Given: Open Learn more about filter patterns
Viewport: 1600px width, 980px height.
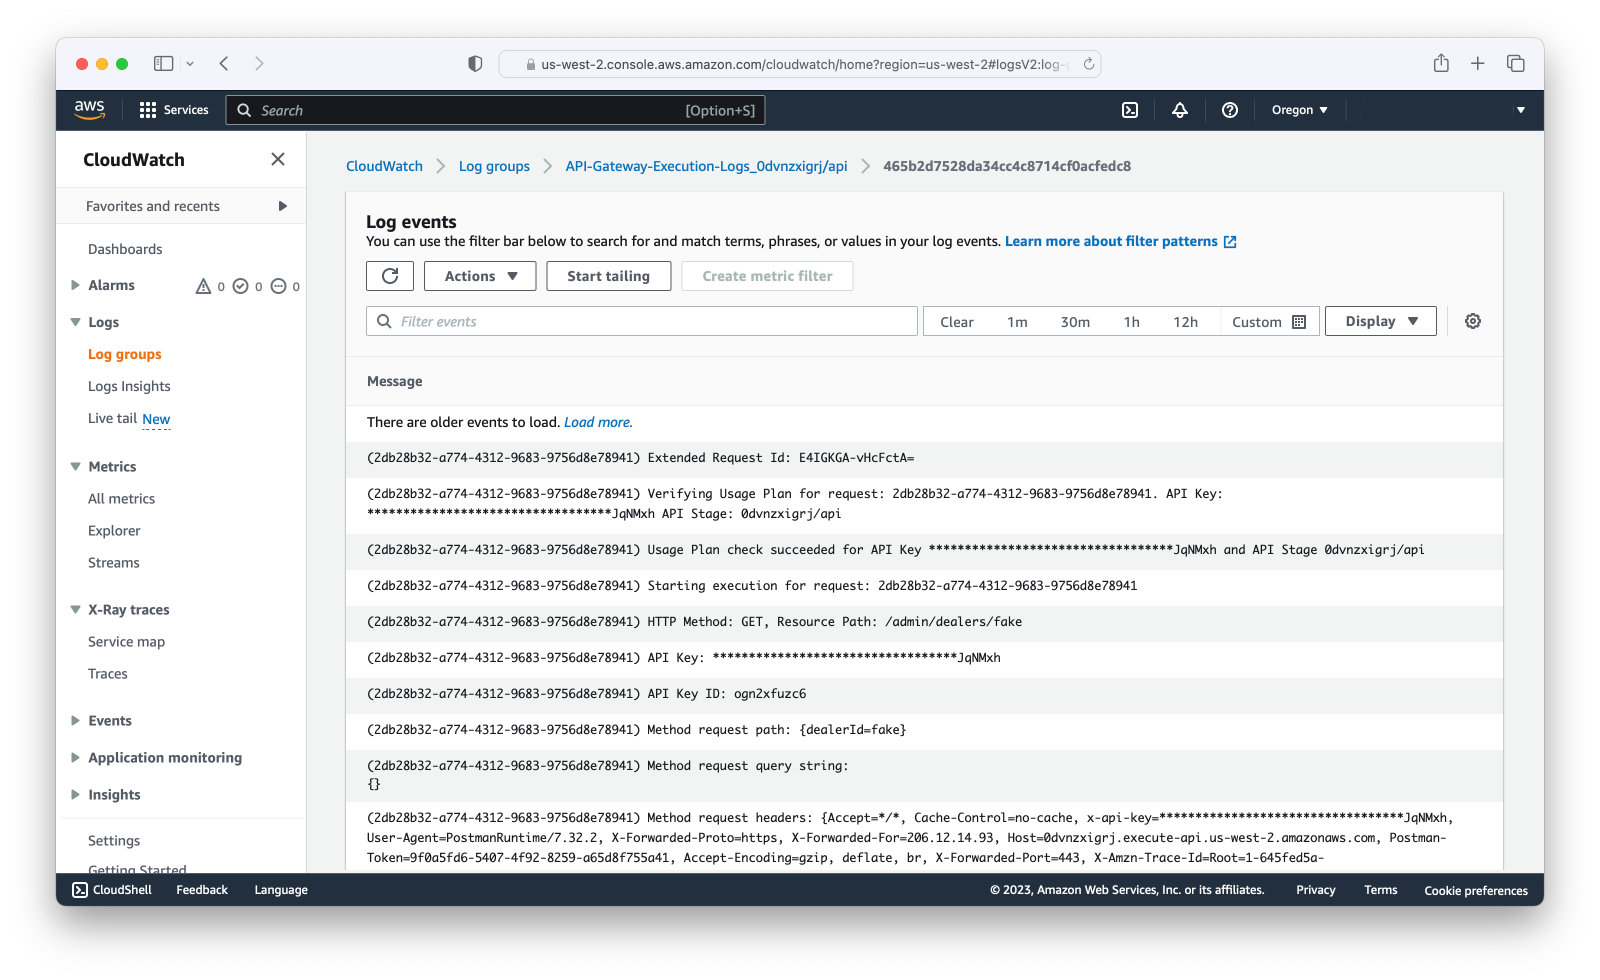Looking at the screenshot, I should click(1111, 241).
